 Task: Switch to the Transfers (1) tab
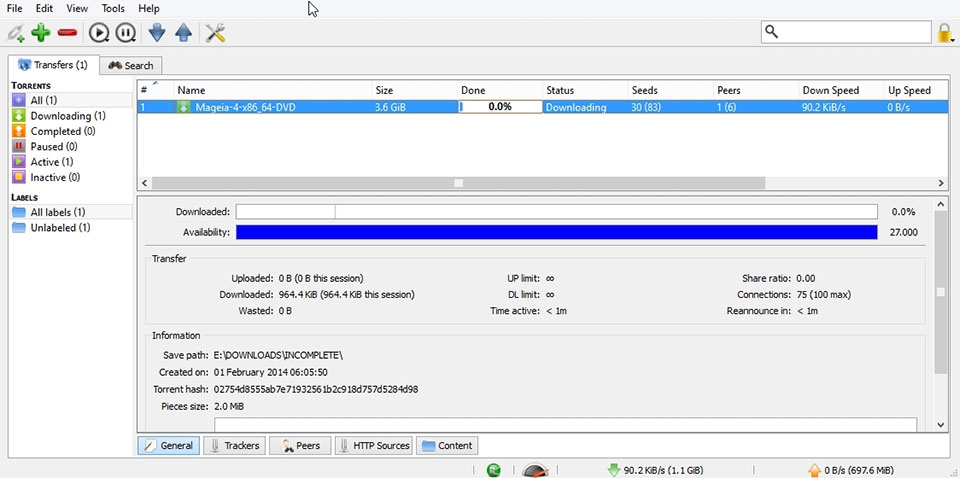[53, 64]
